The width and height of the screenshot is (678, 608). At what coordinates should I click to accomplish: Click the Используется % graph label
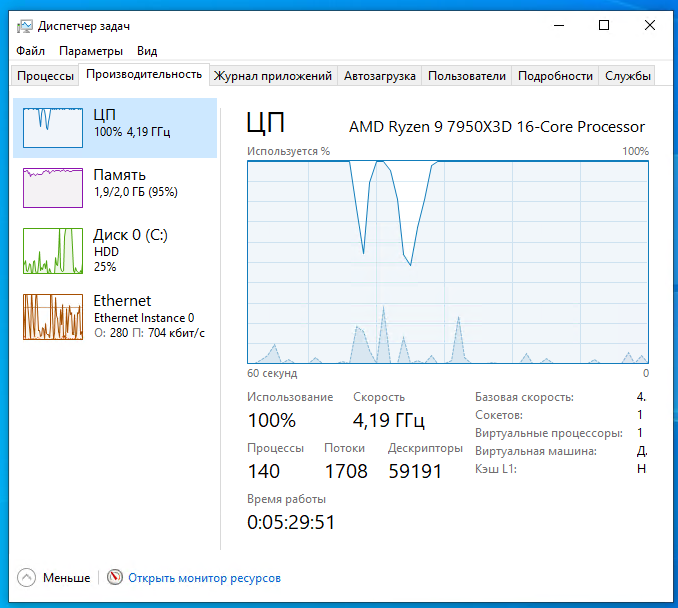pos(288,151)
